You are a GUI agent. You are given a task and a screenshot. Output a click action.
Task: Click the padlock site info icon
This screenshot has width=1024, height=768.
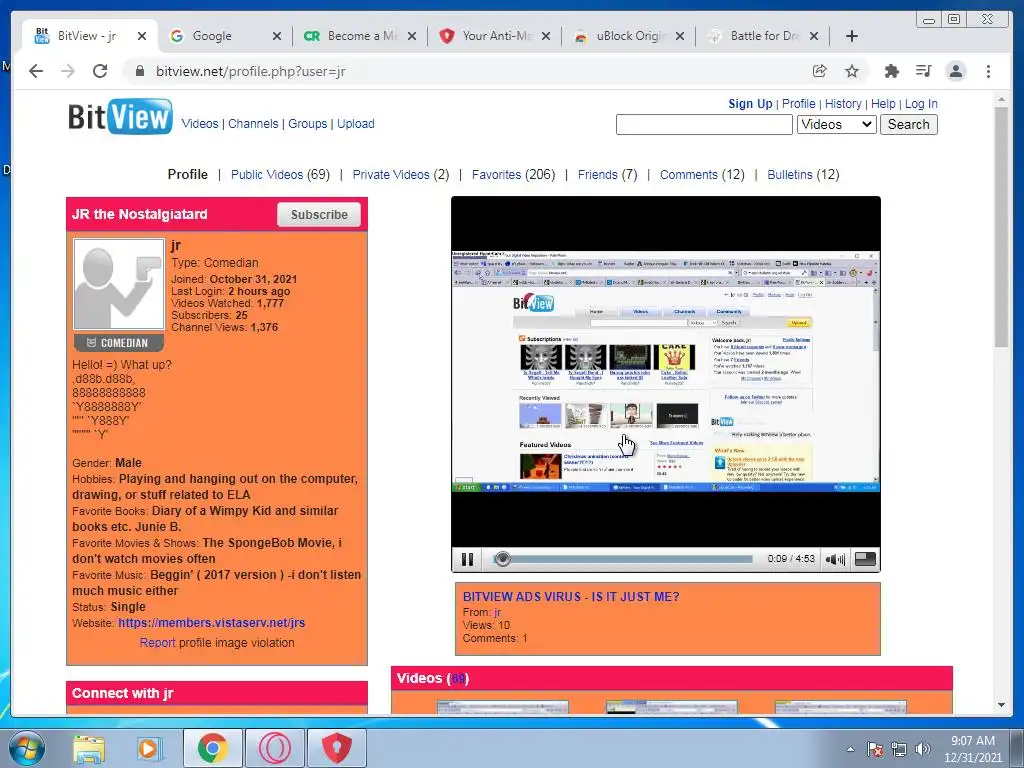139,71
